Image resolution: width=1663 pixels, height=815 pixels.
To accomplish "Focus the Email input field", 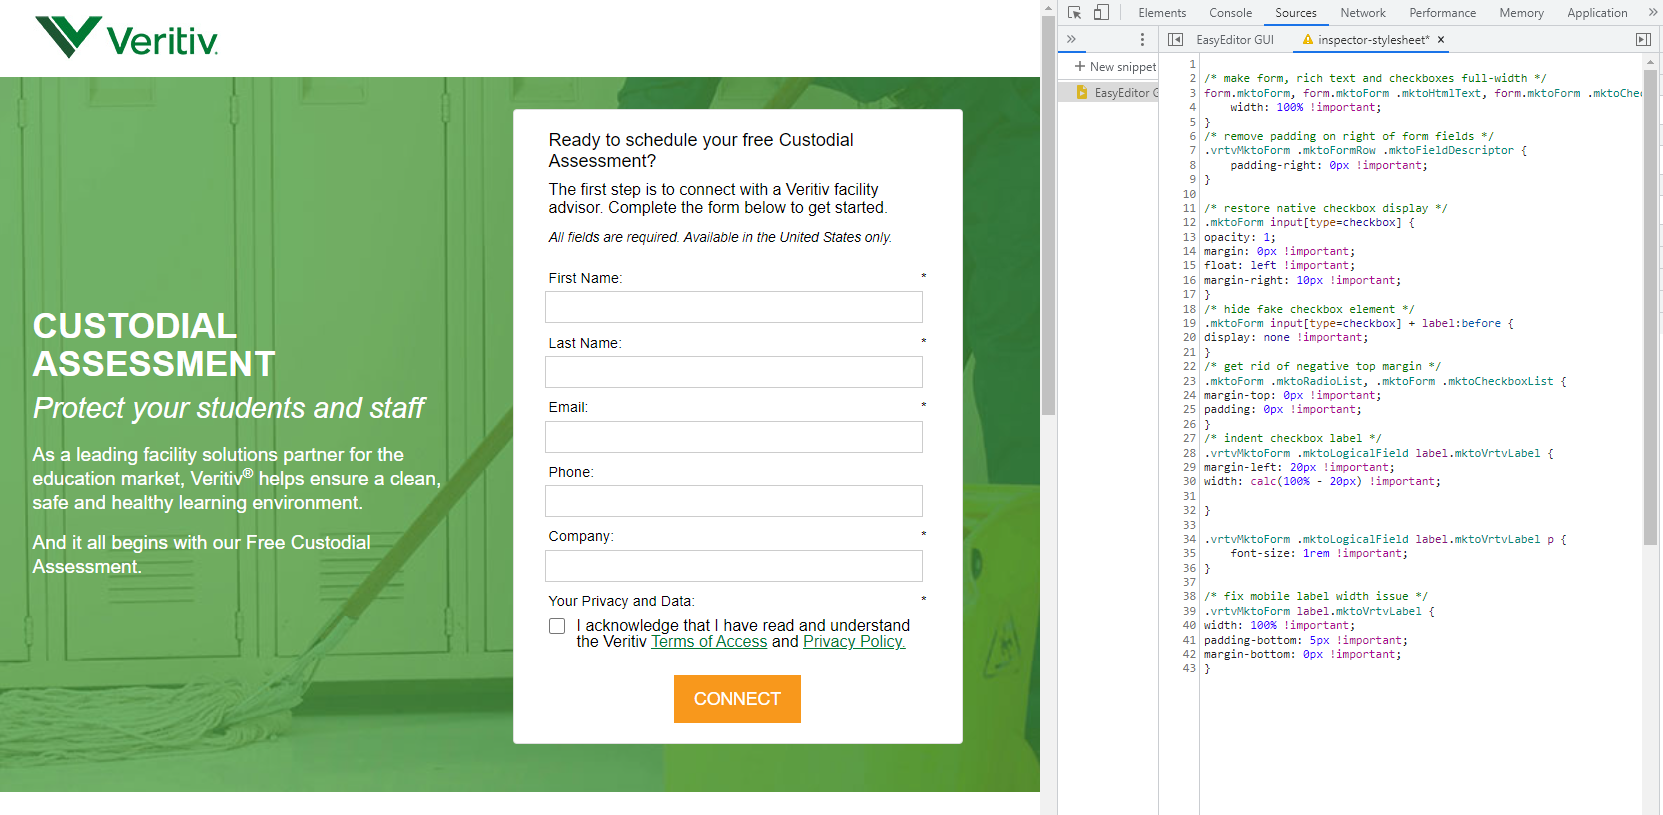I will 734,437.
